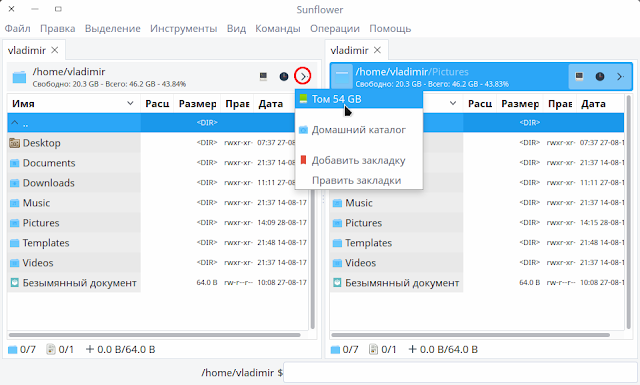The width and height of the screenshot is (640, 385).
Task: Open history clock icon in left panel
Action: [x=284, y=76]
